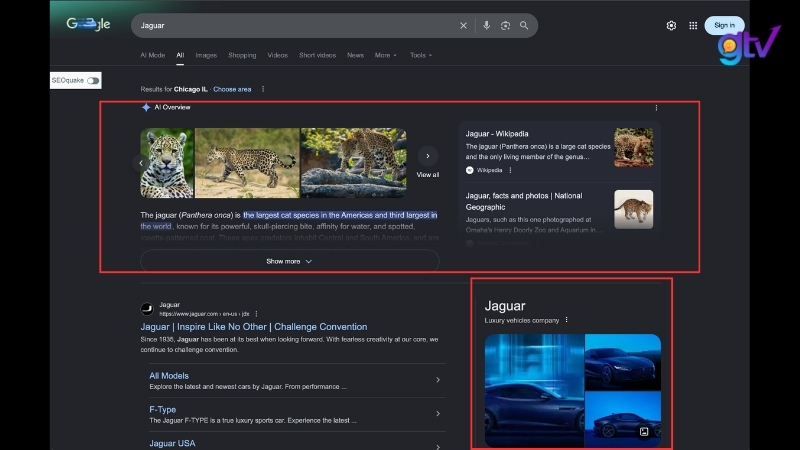Click the Sign in button
800x450 pixels.
coord(724,25)
